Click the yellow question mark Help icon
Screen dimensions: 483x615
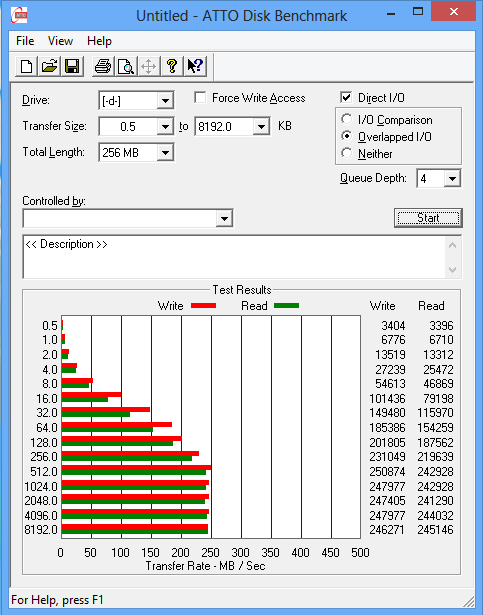(x=172, y=66)
